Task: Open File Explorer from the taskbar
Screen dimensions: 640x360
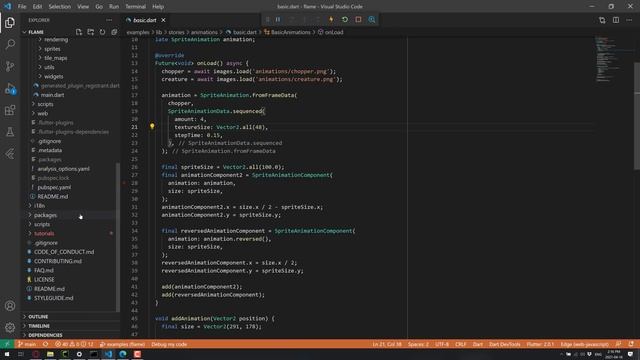Action: tap(50, 354)
